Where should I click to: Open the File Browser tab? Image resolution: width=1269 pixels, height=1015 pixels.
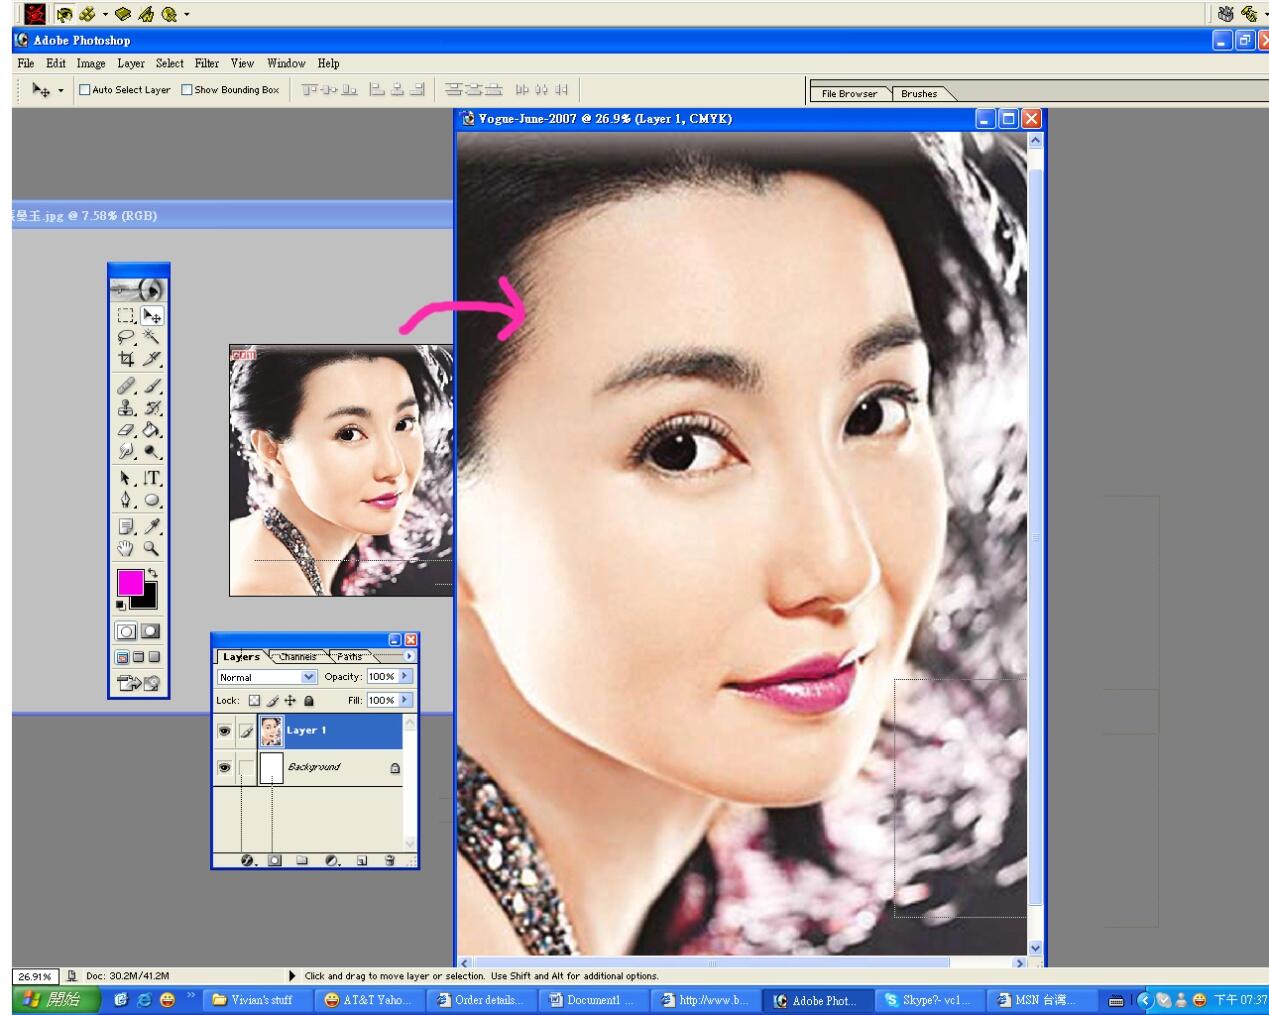849,94
